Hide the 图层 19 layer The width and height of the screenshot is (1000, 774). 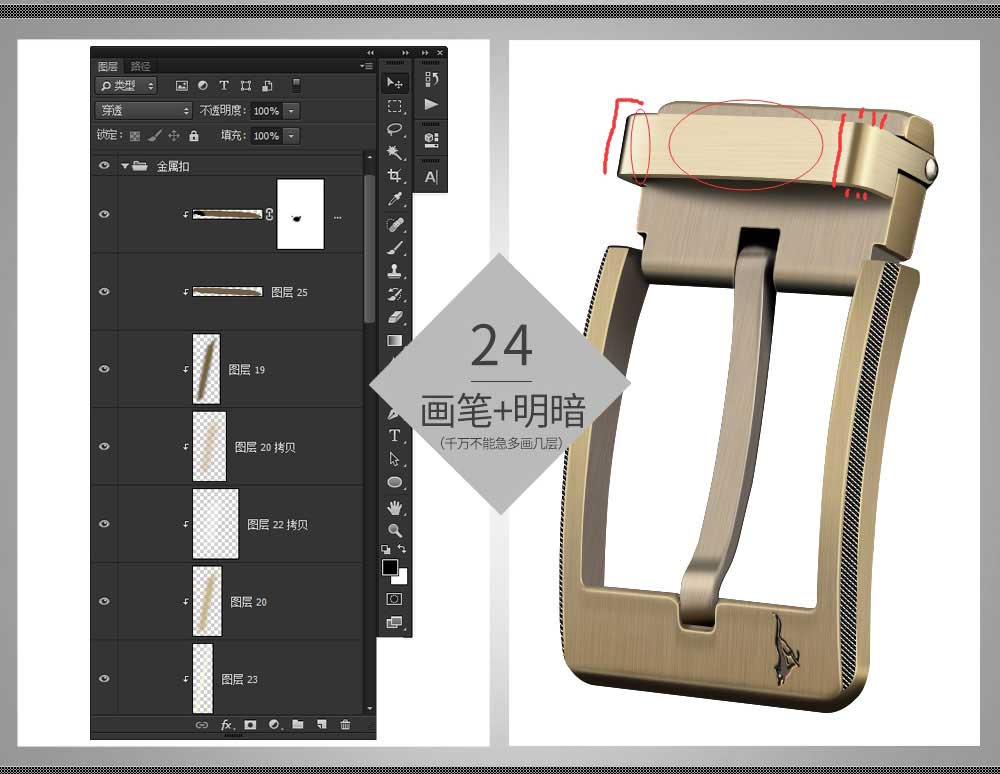click(x=104, y=369)
